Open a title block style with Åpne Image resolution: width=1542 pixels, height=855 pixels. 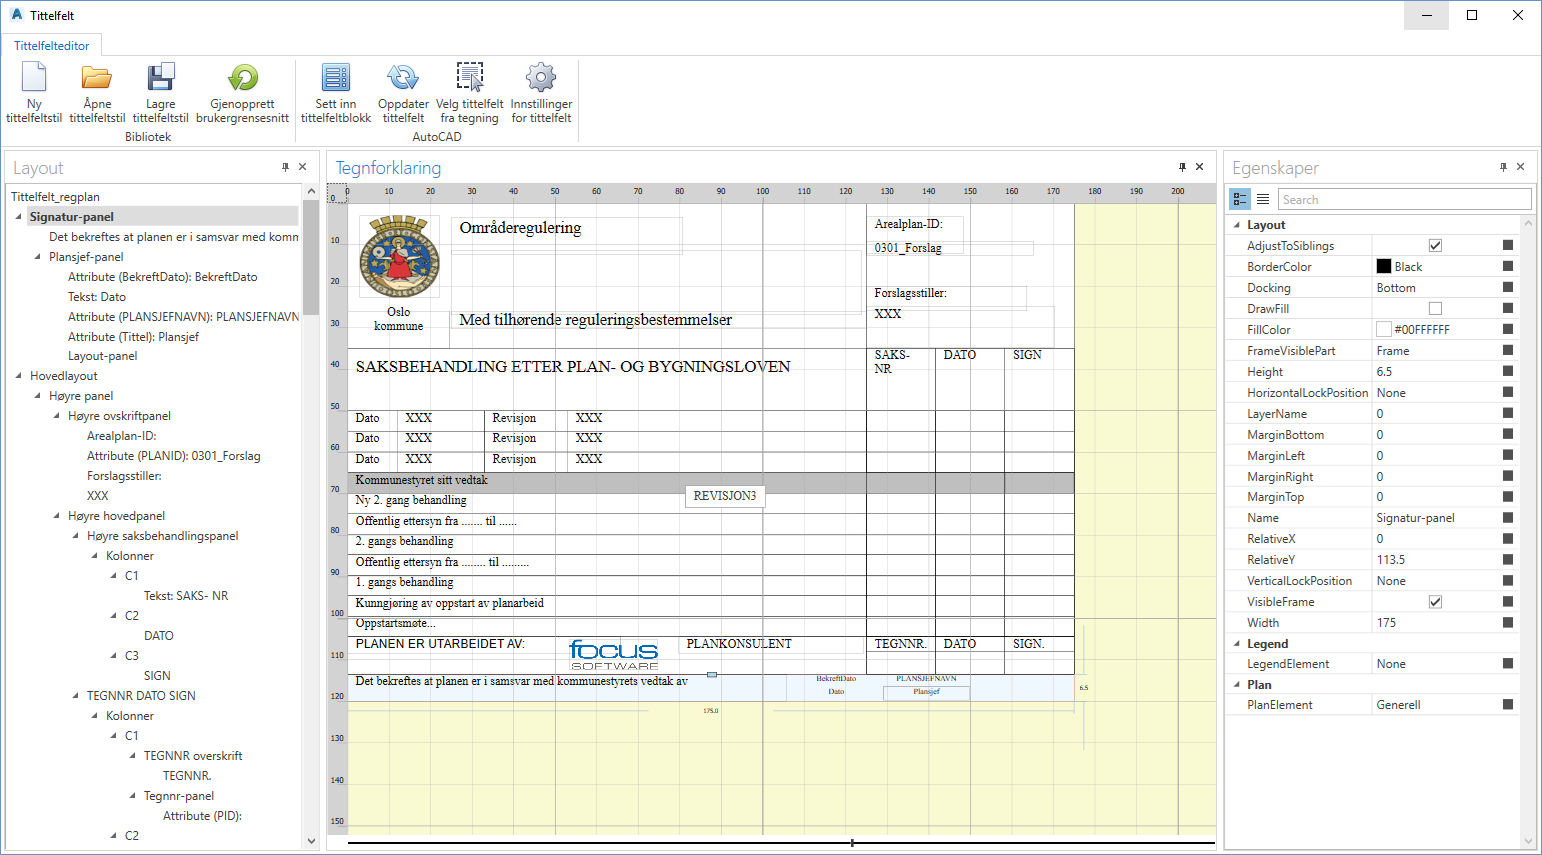[97, 78]
